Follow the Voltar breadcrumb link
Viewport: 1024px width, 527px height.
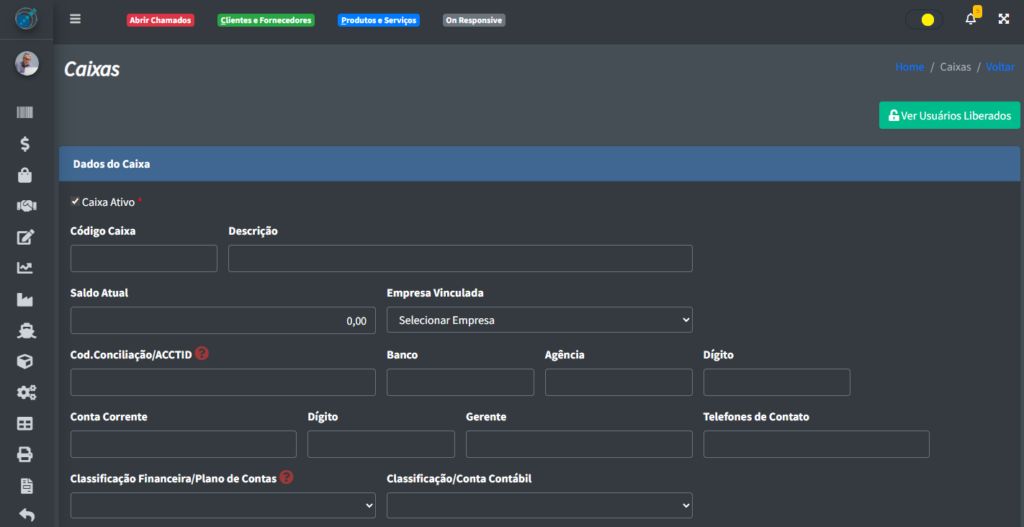tap(999, 67)
